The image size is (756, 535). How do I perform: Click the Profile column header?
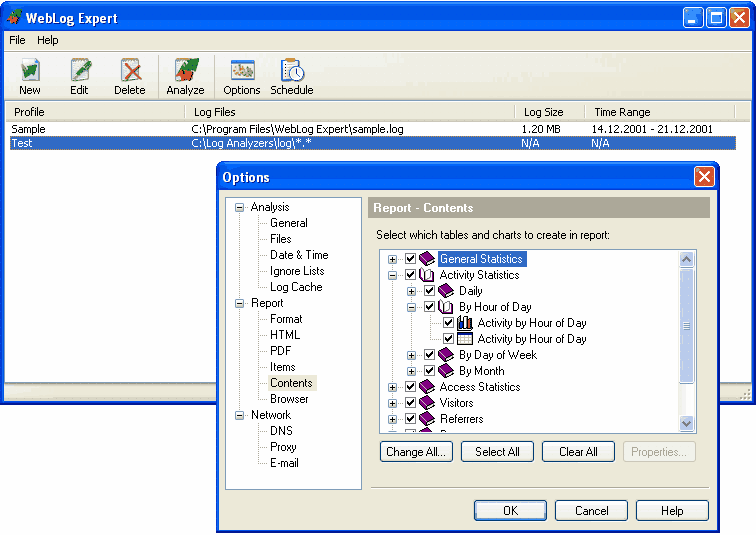coord(95,112)
